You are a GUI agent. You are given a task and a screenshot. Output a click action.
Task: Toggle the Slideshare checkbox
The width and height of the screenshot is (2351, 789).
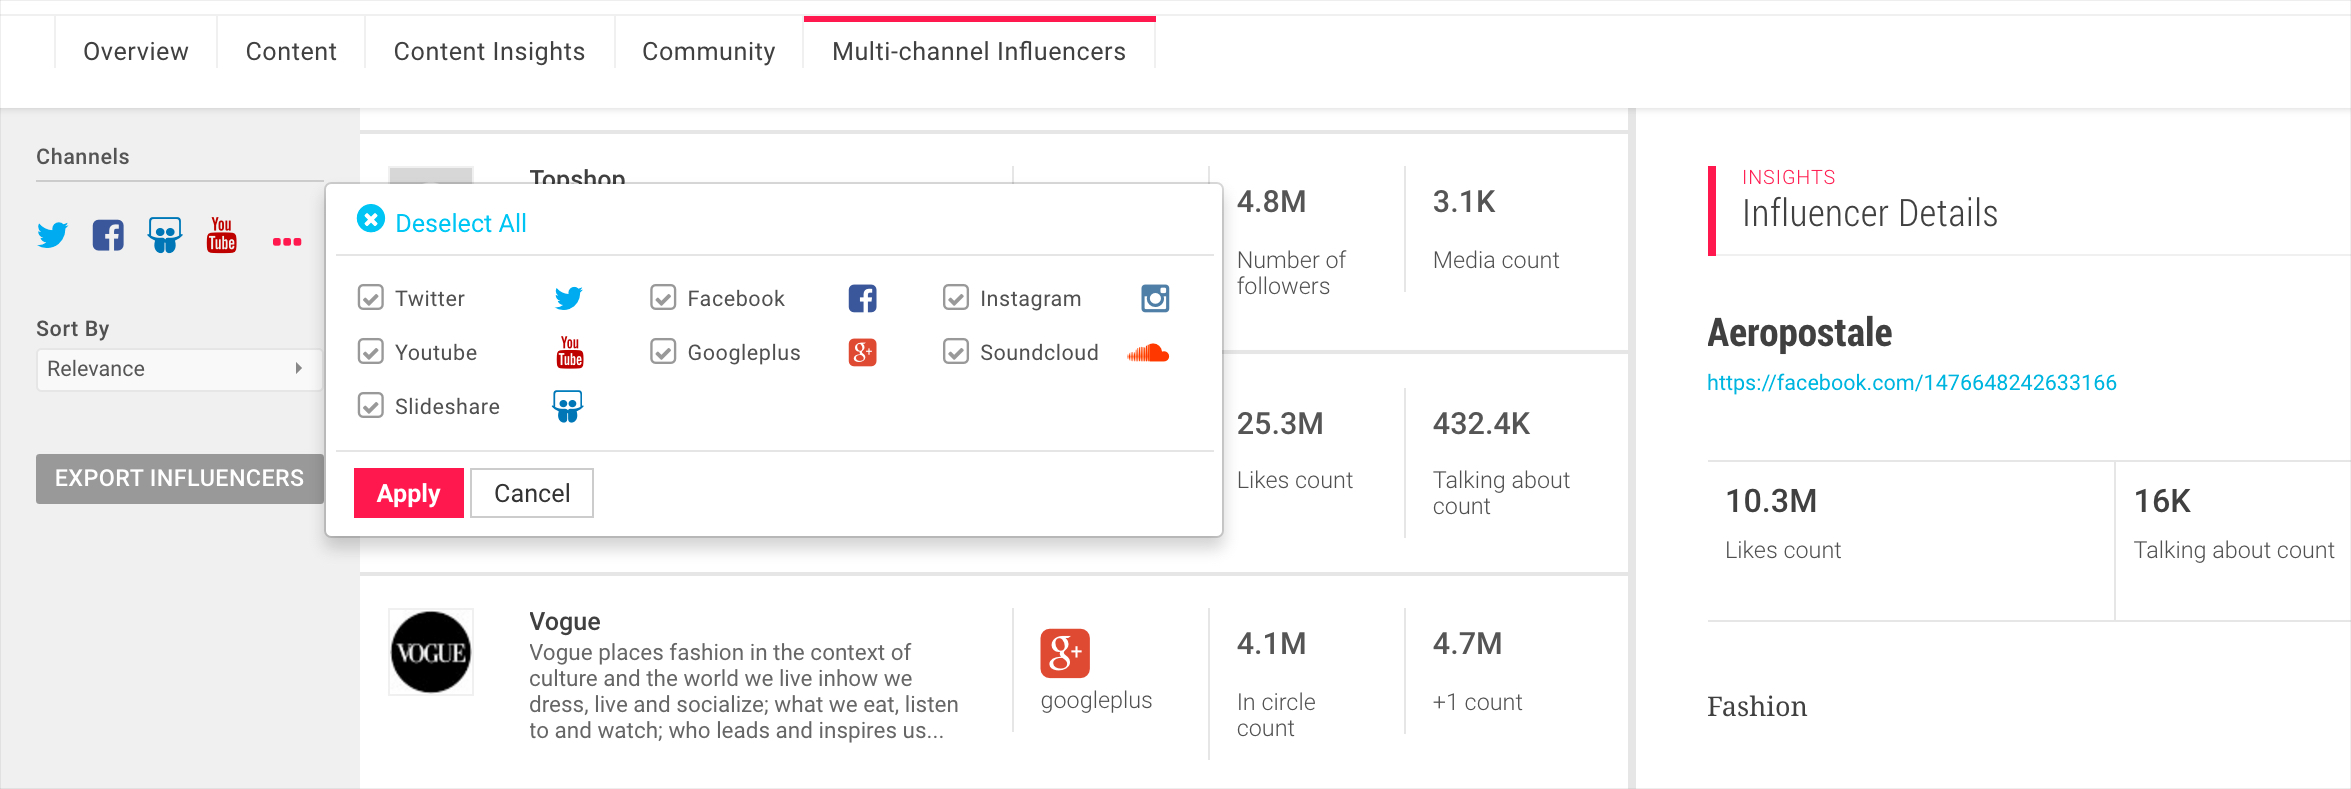(x=371, y=406)
